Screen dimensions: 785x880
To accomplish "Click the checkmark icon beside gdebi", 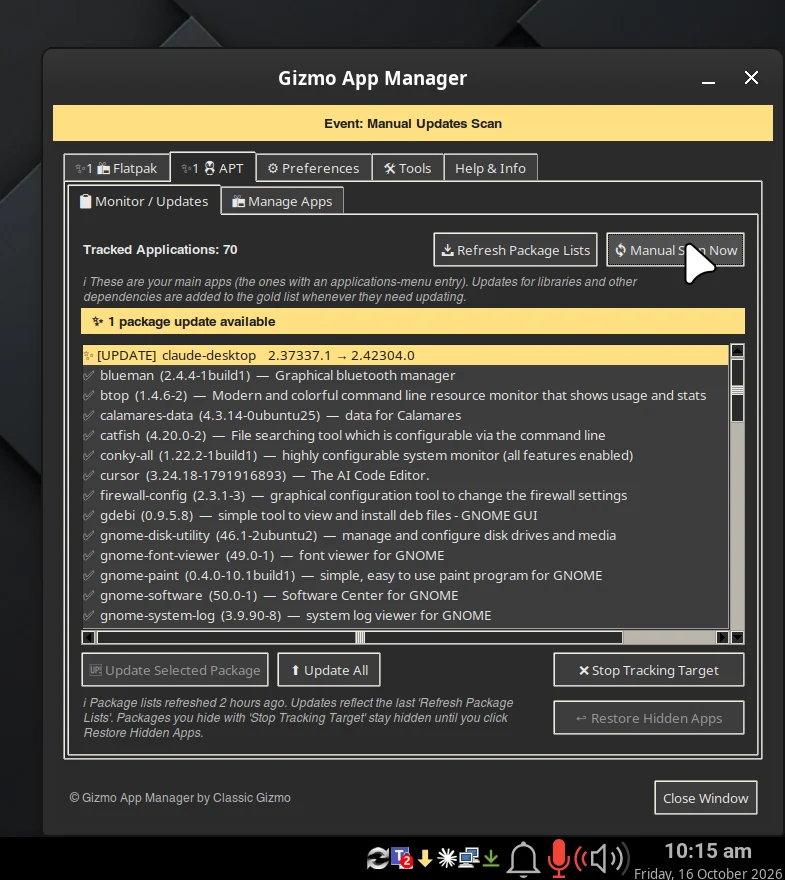I will (x=89, y=515).
